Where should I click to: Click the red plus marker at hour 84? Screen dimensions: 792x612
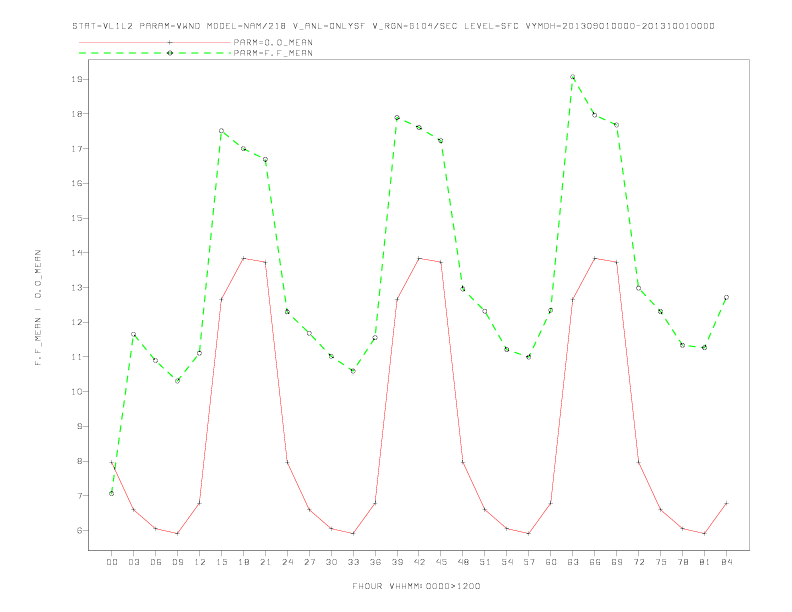[726, 503]
